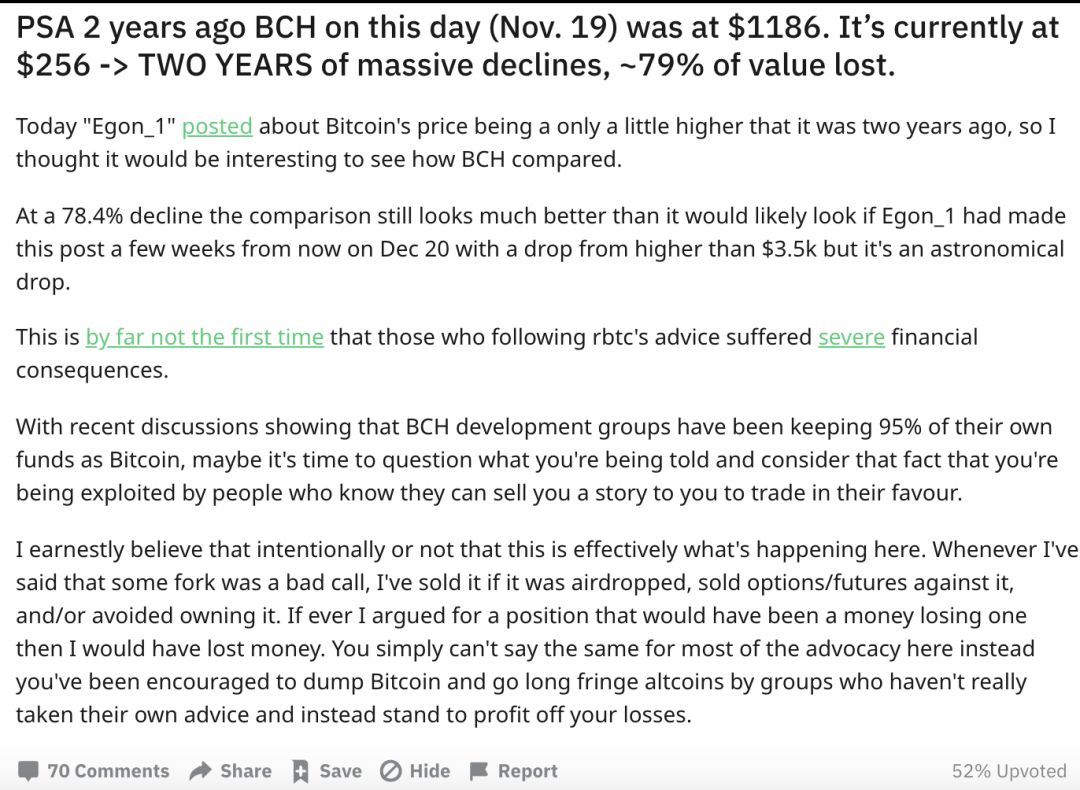The height and width of the screenshot is (790, 1080).
Task: Click the Report flag icon
Action: click(479, 771)
